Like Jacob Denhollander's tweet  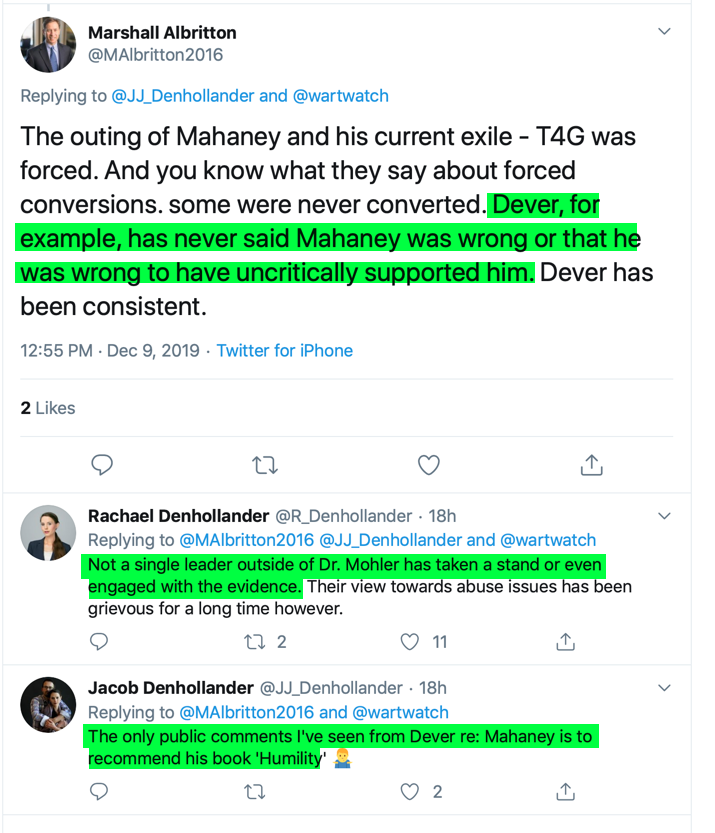pyautogui.click(x=410, y=792)
